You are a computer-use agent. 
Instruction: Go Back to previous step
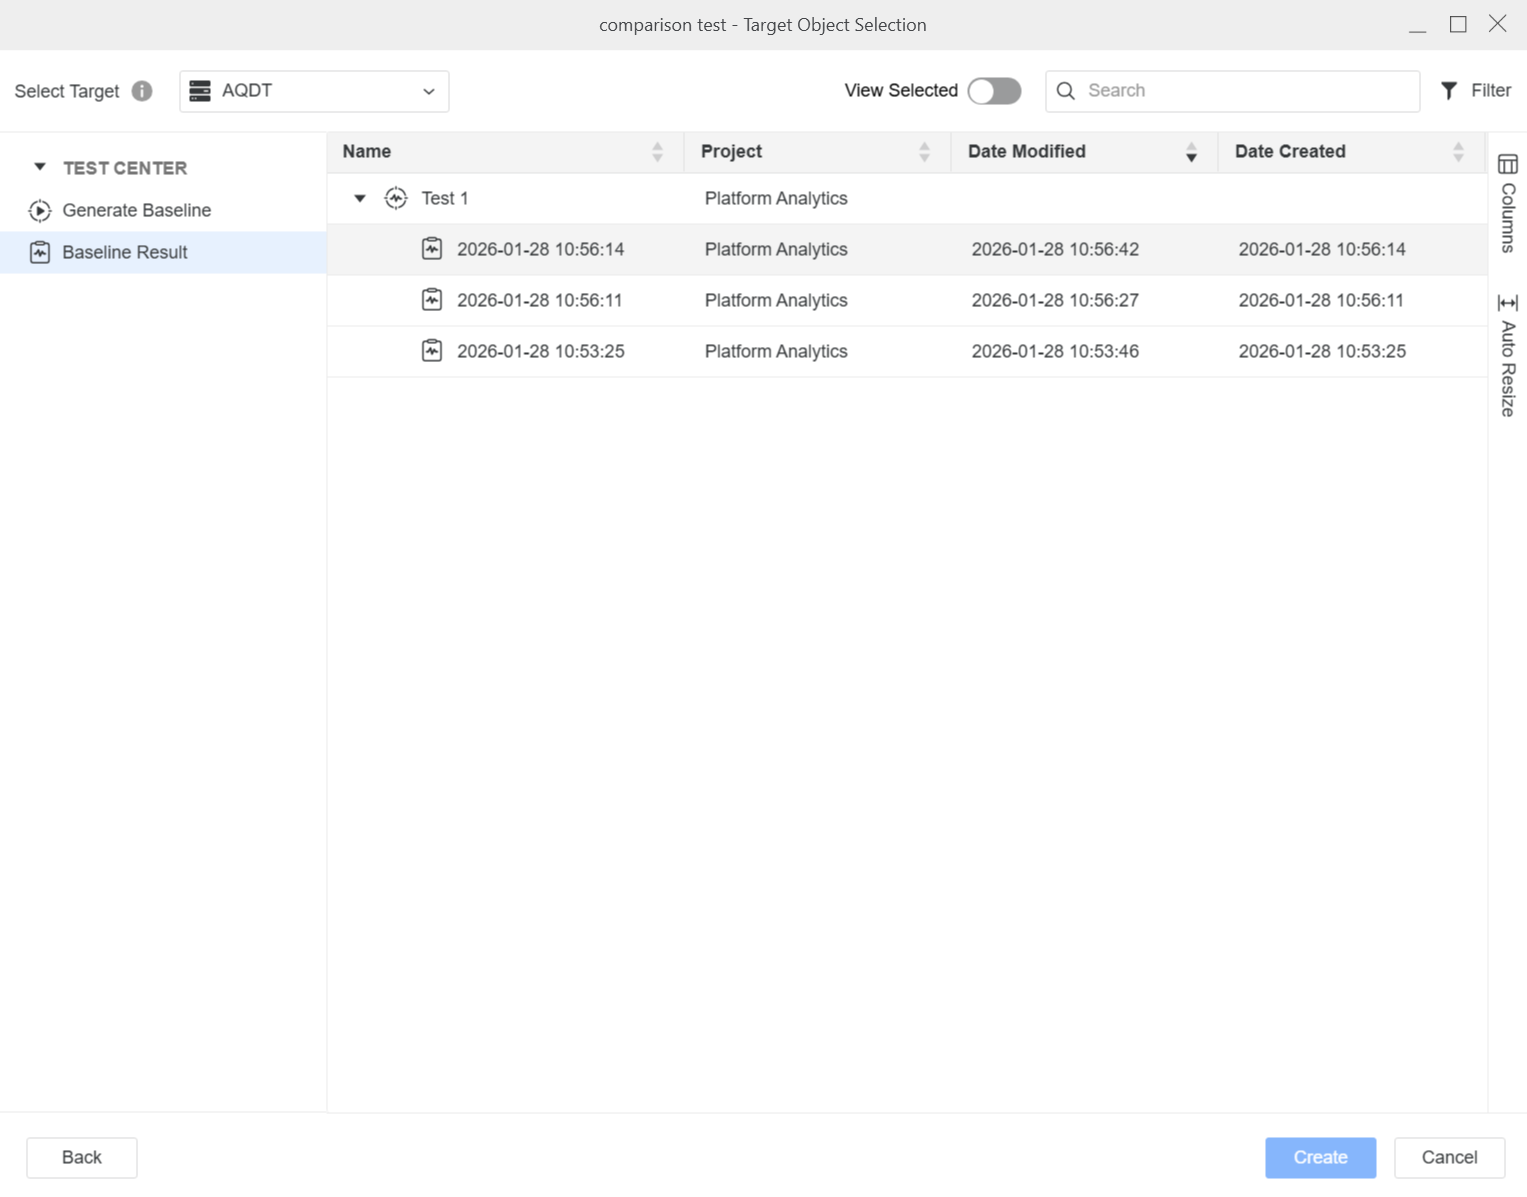click(x=82, y=1157)
